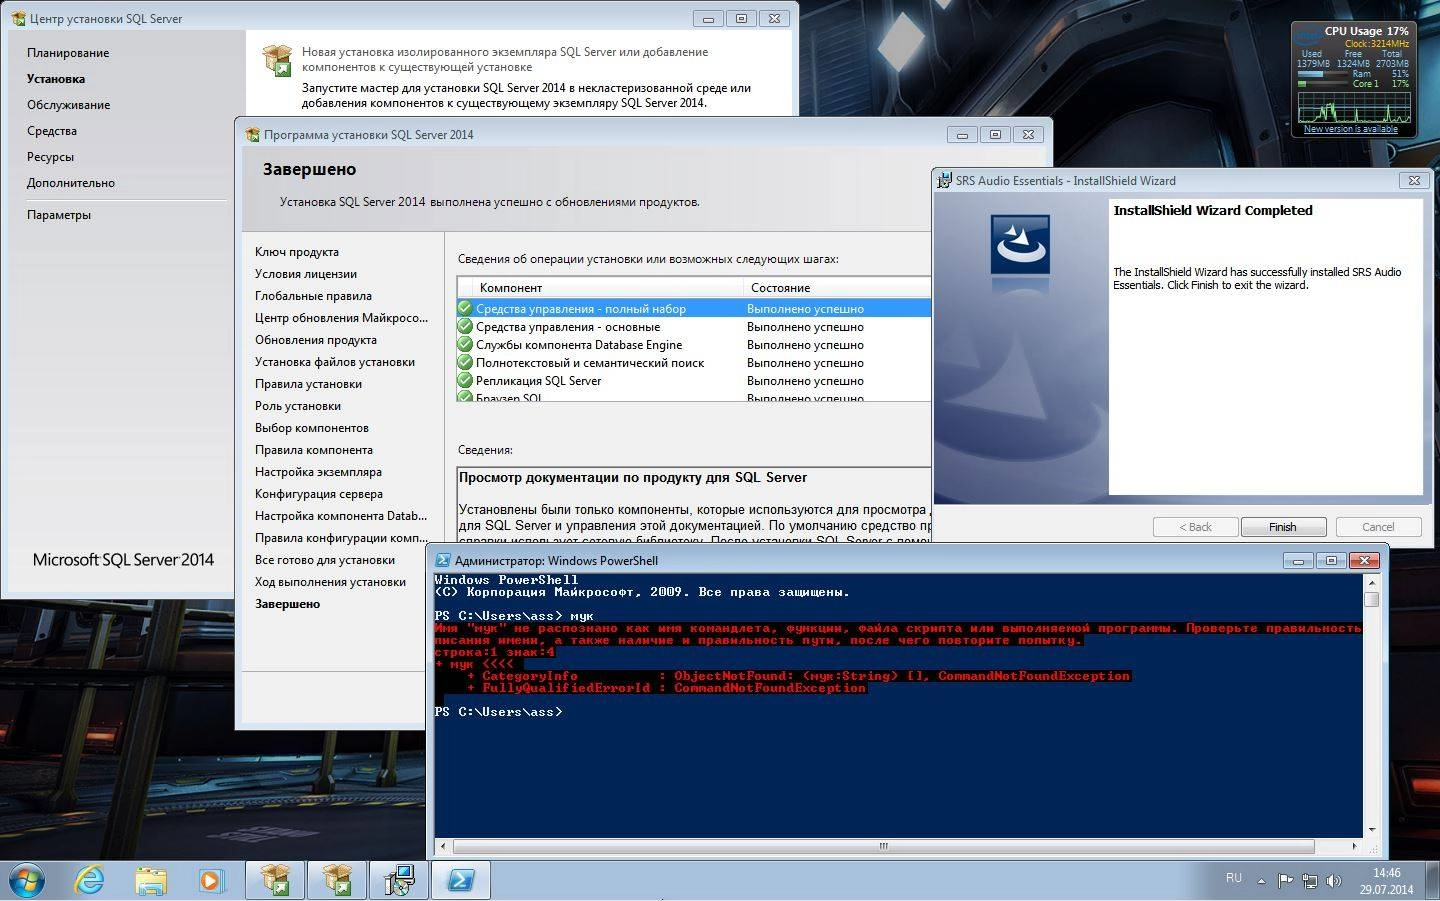Click the Компонент column header
The width and height of the screenshot is (1440, 901).
[601, 287]
